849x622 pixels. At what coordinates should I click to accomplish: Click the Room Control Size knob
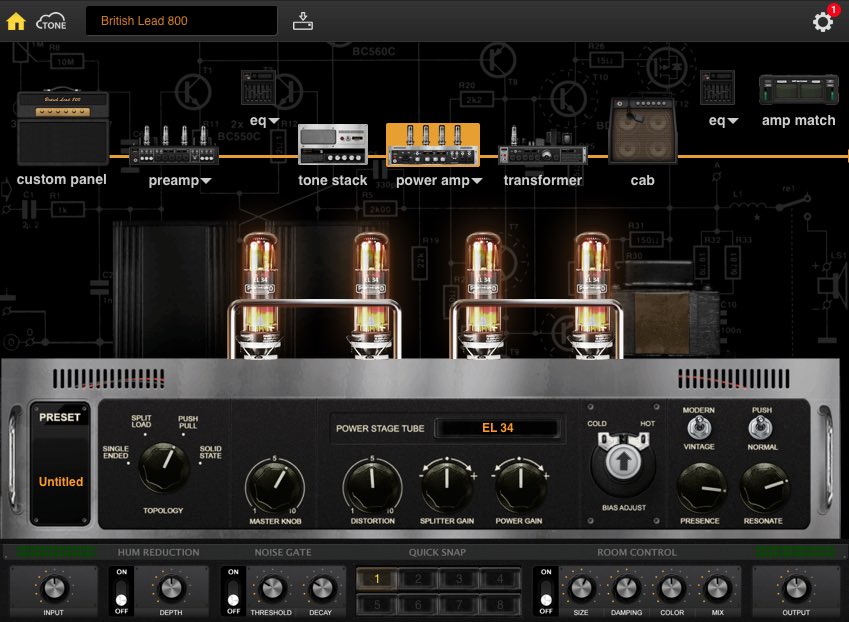pos(581,588)
